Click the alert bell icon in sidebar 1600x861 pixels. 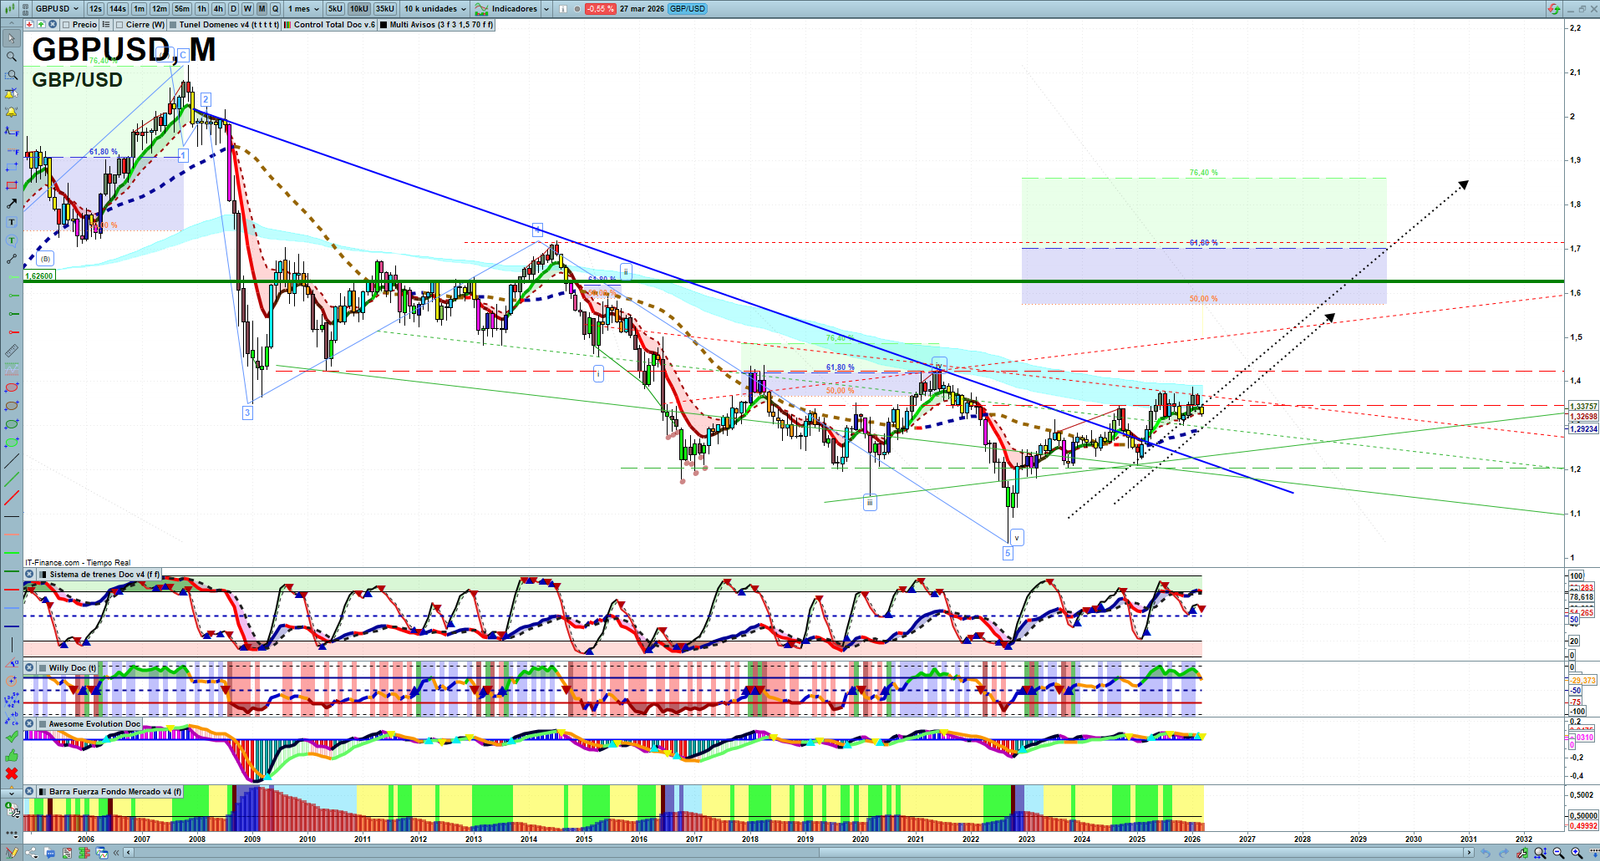click(11, 112)
